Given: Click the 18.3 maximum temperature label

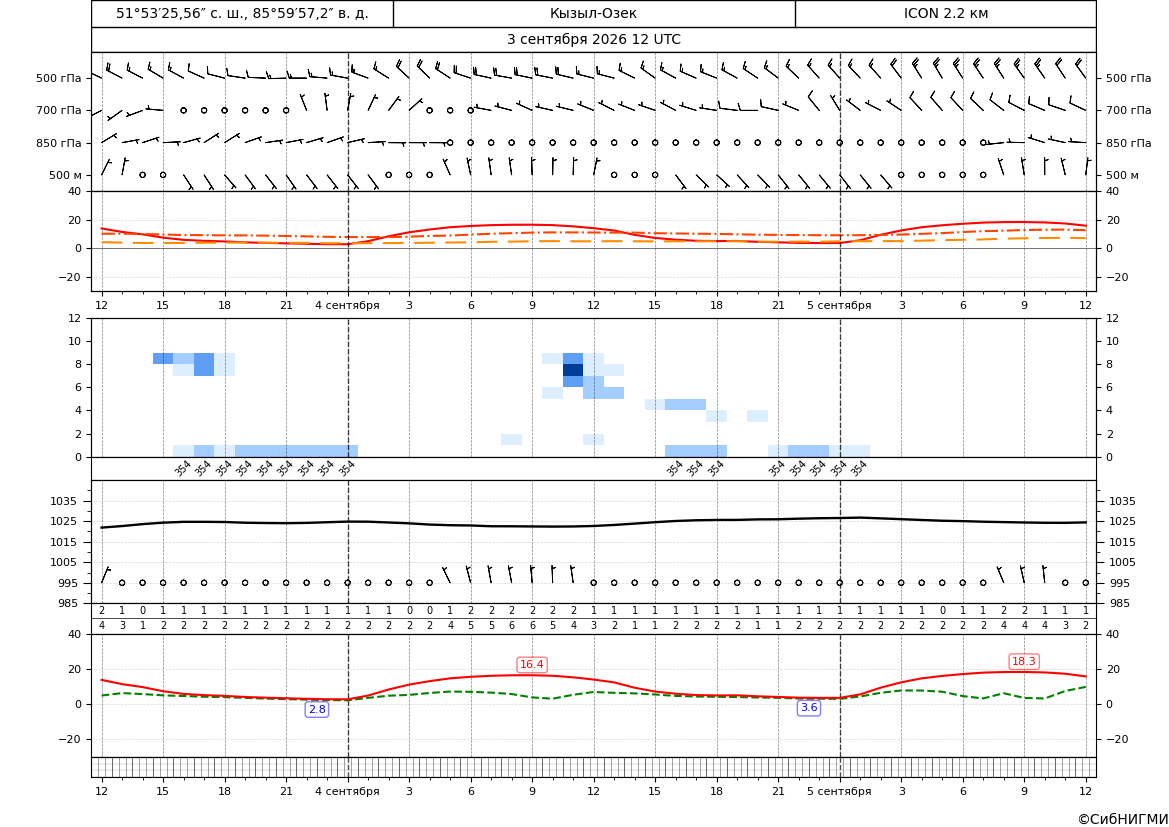Looking at the screenshot, I should [1023, 661].
